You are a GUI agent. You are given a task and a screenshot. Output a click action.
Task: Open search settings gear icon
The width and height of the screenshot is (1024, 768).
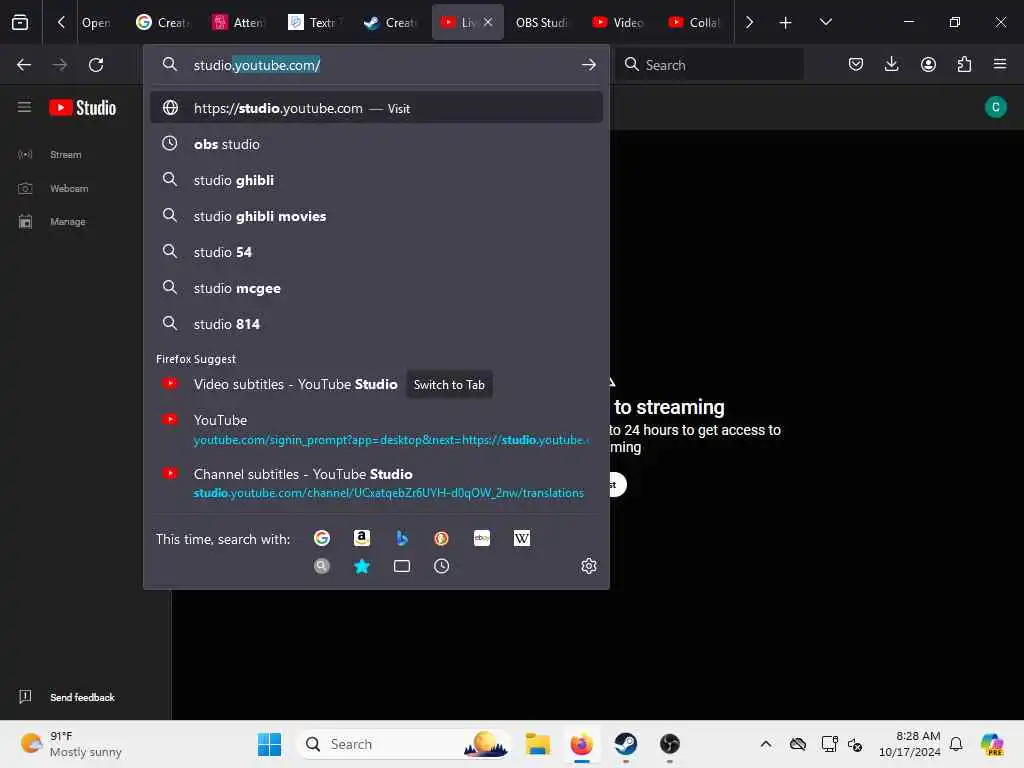click(x=588, y=566)
